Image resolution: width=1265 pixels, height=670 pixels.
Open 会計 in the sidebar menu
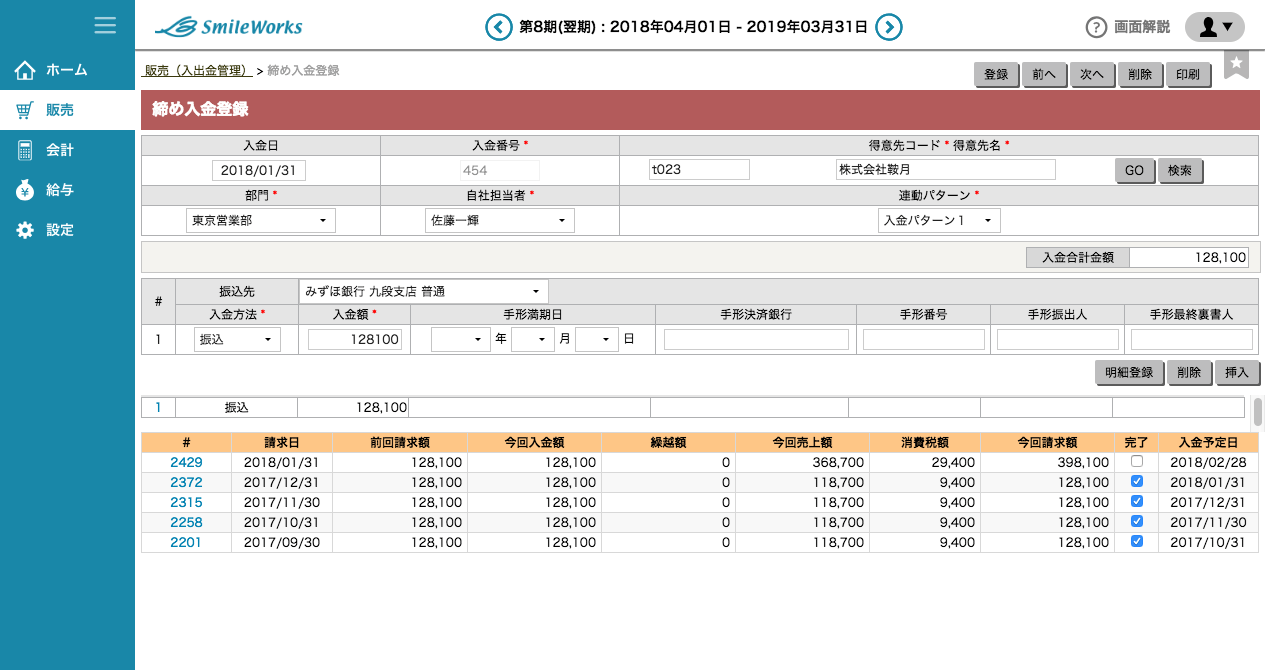[x=60, y=150]
